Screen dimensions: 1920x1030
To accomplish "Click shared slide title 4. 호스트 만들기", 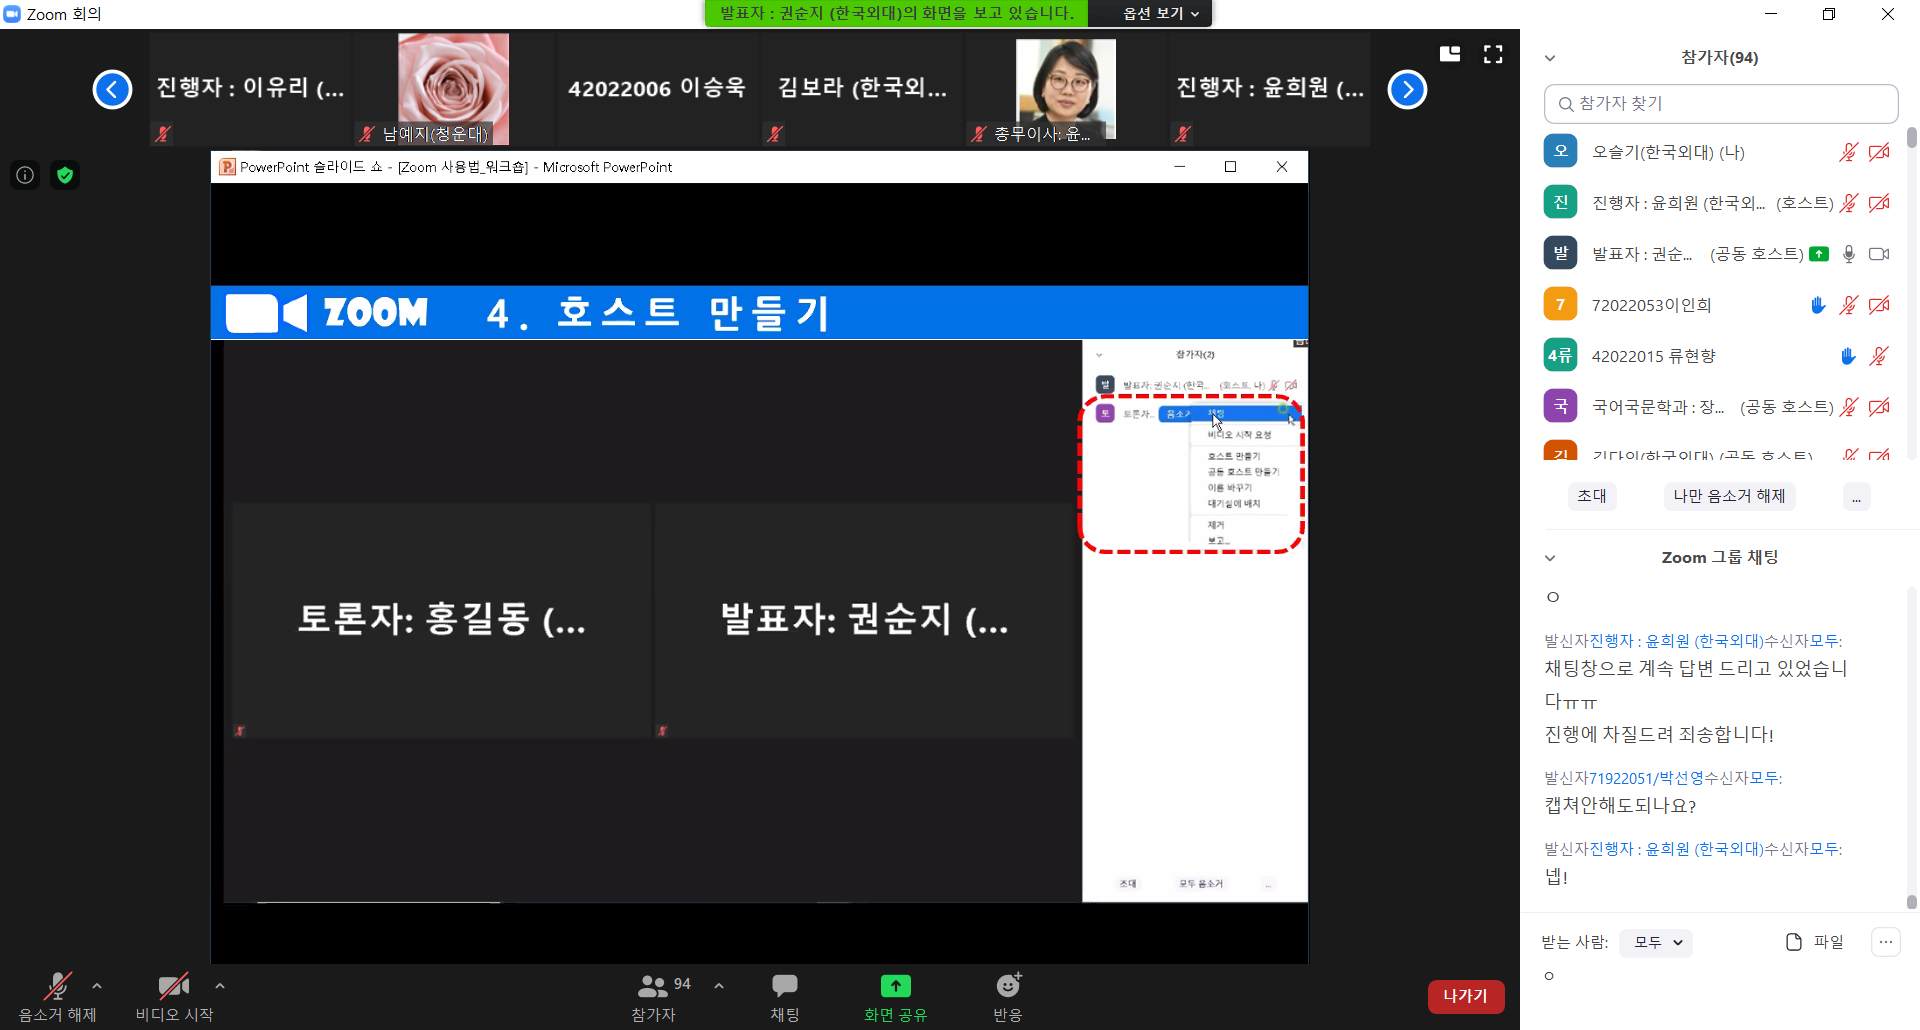I will pyautogui.click(x=658, y=313).
